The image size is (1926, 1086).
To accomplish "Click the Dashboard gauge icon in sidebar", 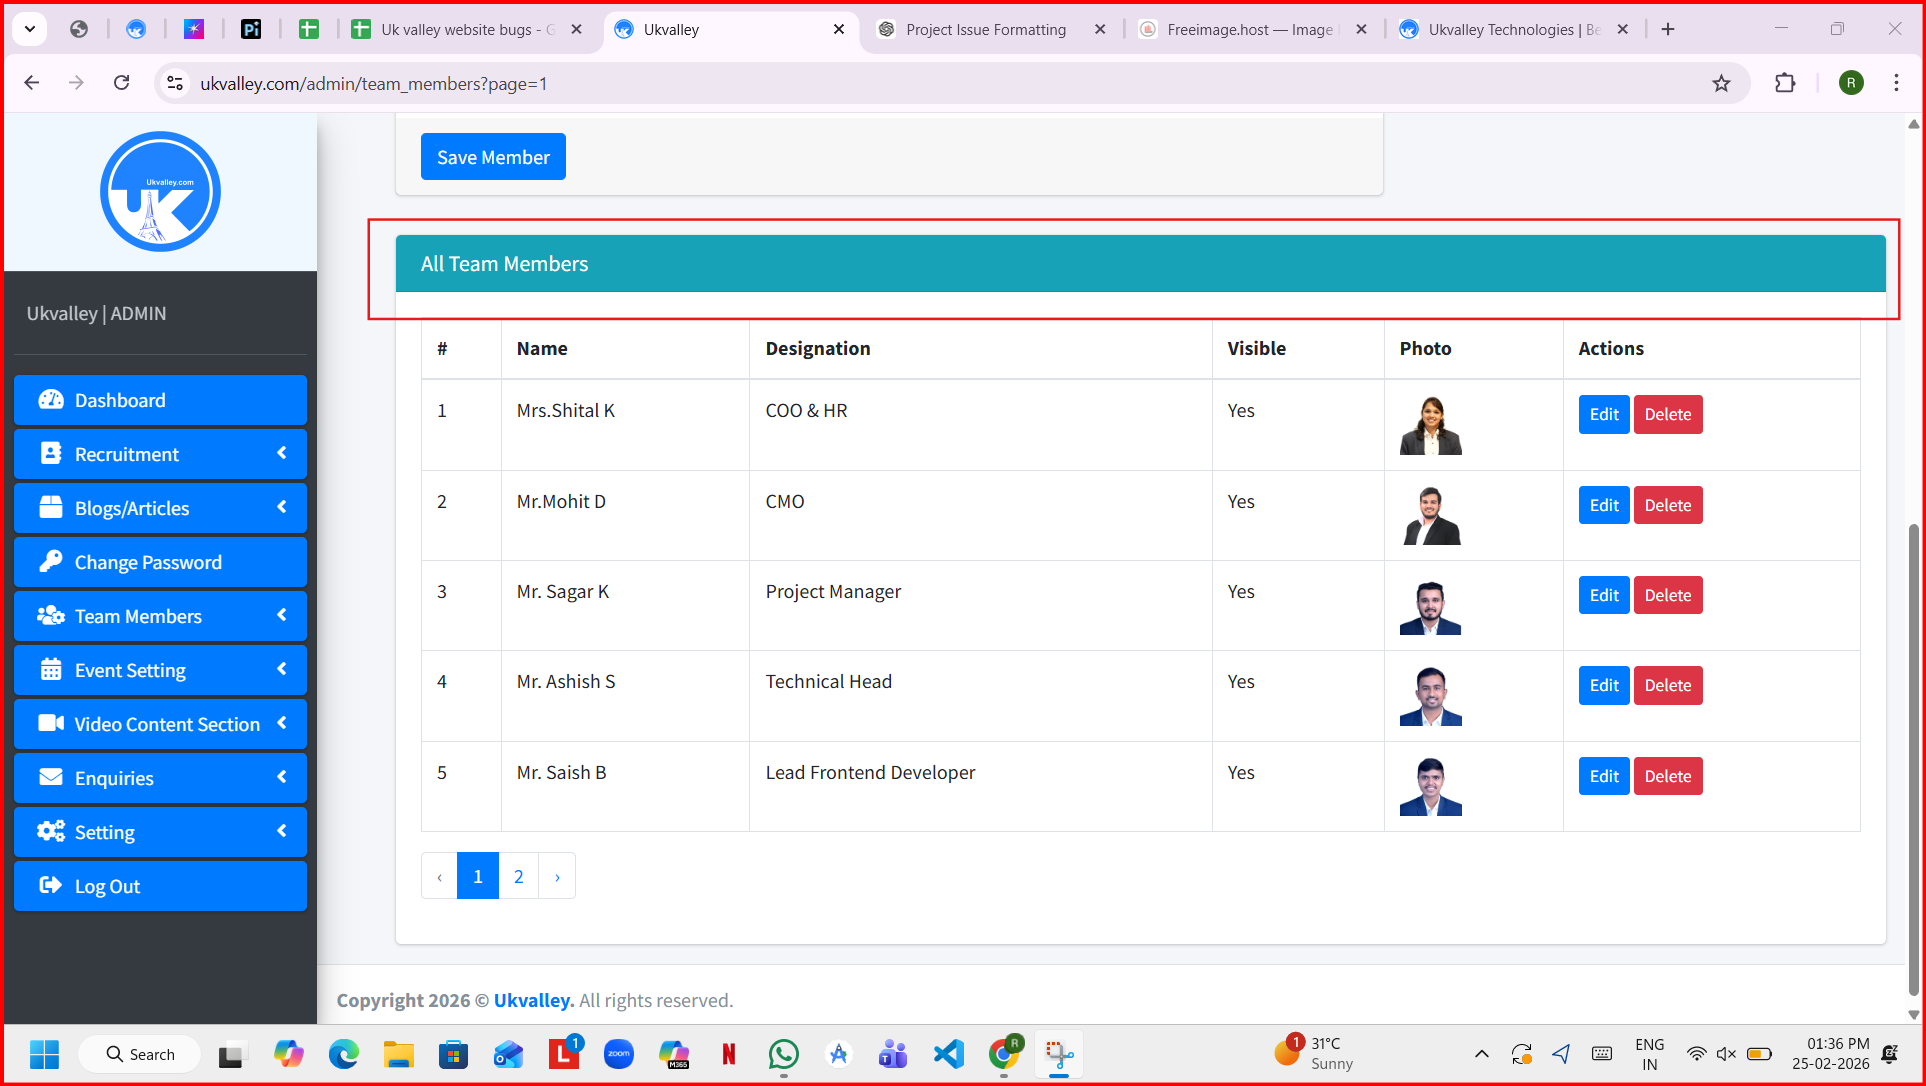I will [51, 400].
